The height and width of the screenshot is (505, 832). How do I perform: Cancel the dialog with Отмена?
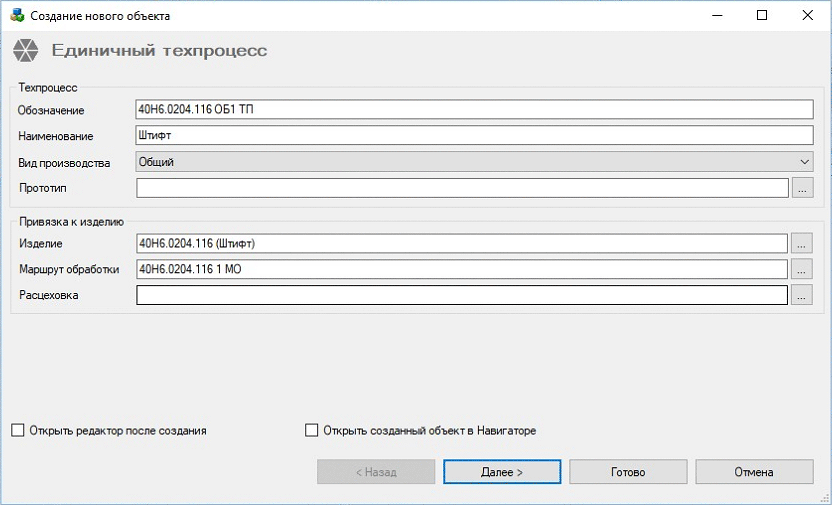pos(754,472)
